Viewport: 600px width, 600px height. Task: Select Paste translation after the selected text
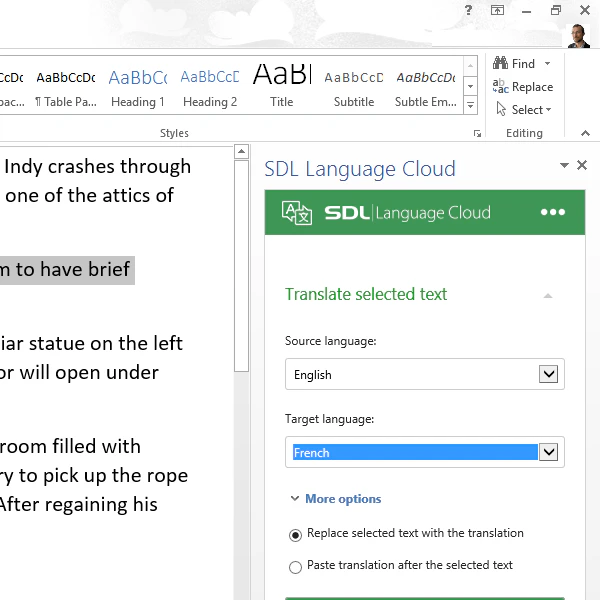click(x=295, y=567)
